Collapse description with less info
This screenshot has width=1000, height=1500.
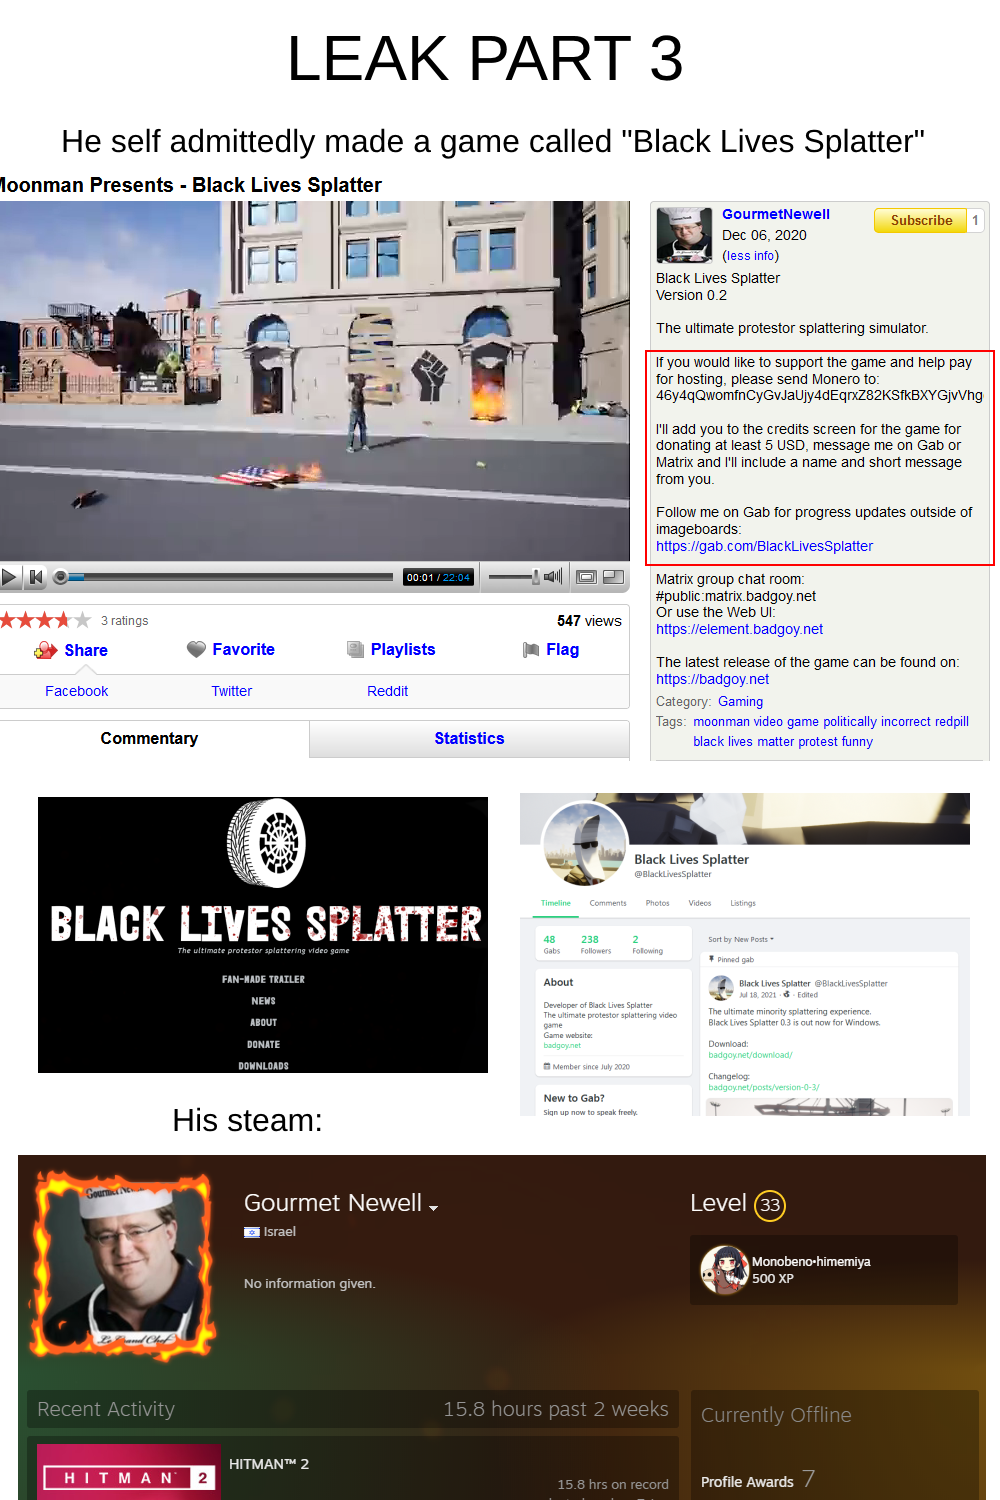[750, 256]
